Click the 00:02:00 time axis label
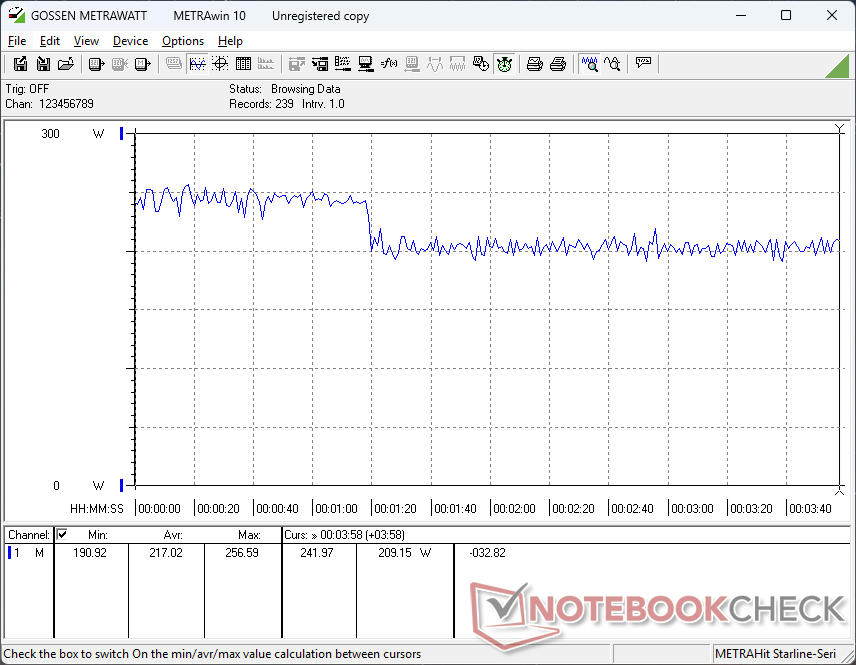This screenshot has width=856, height=665. (514, 508)
